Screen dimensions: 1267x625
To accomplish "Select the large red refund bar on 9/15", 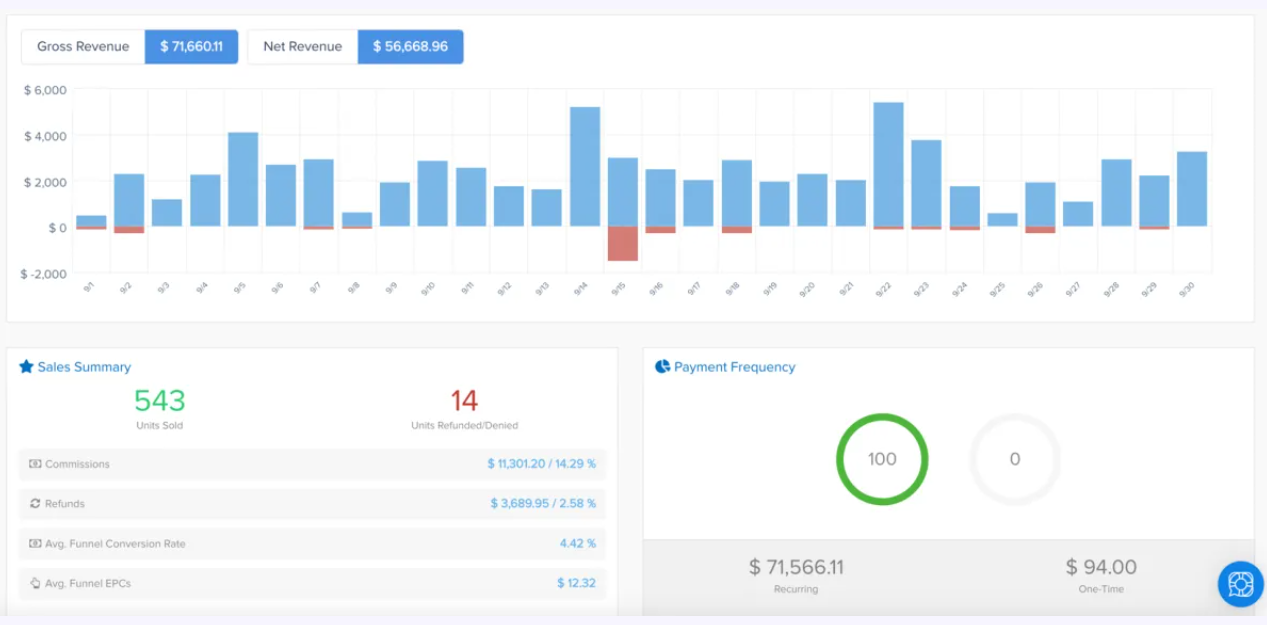I will (622, 244).
